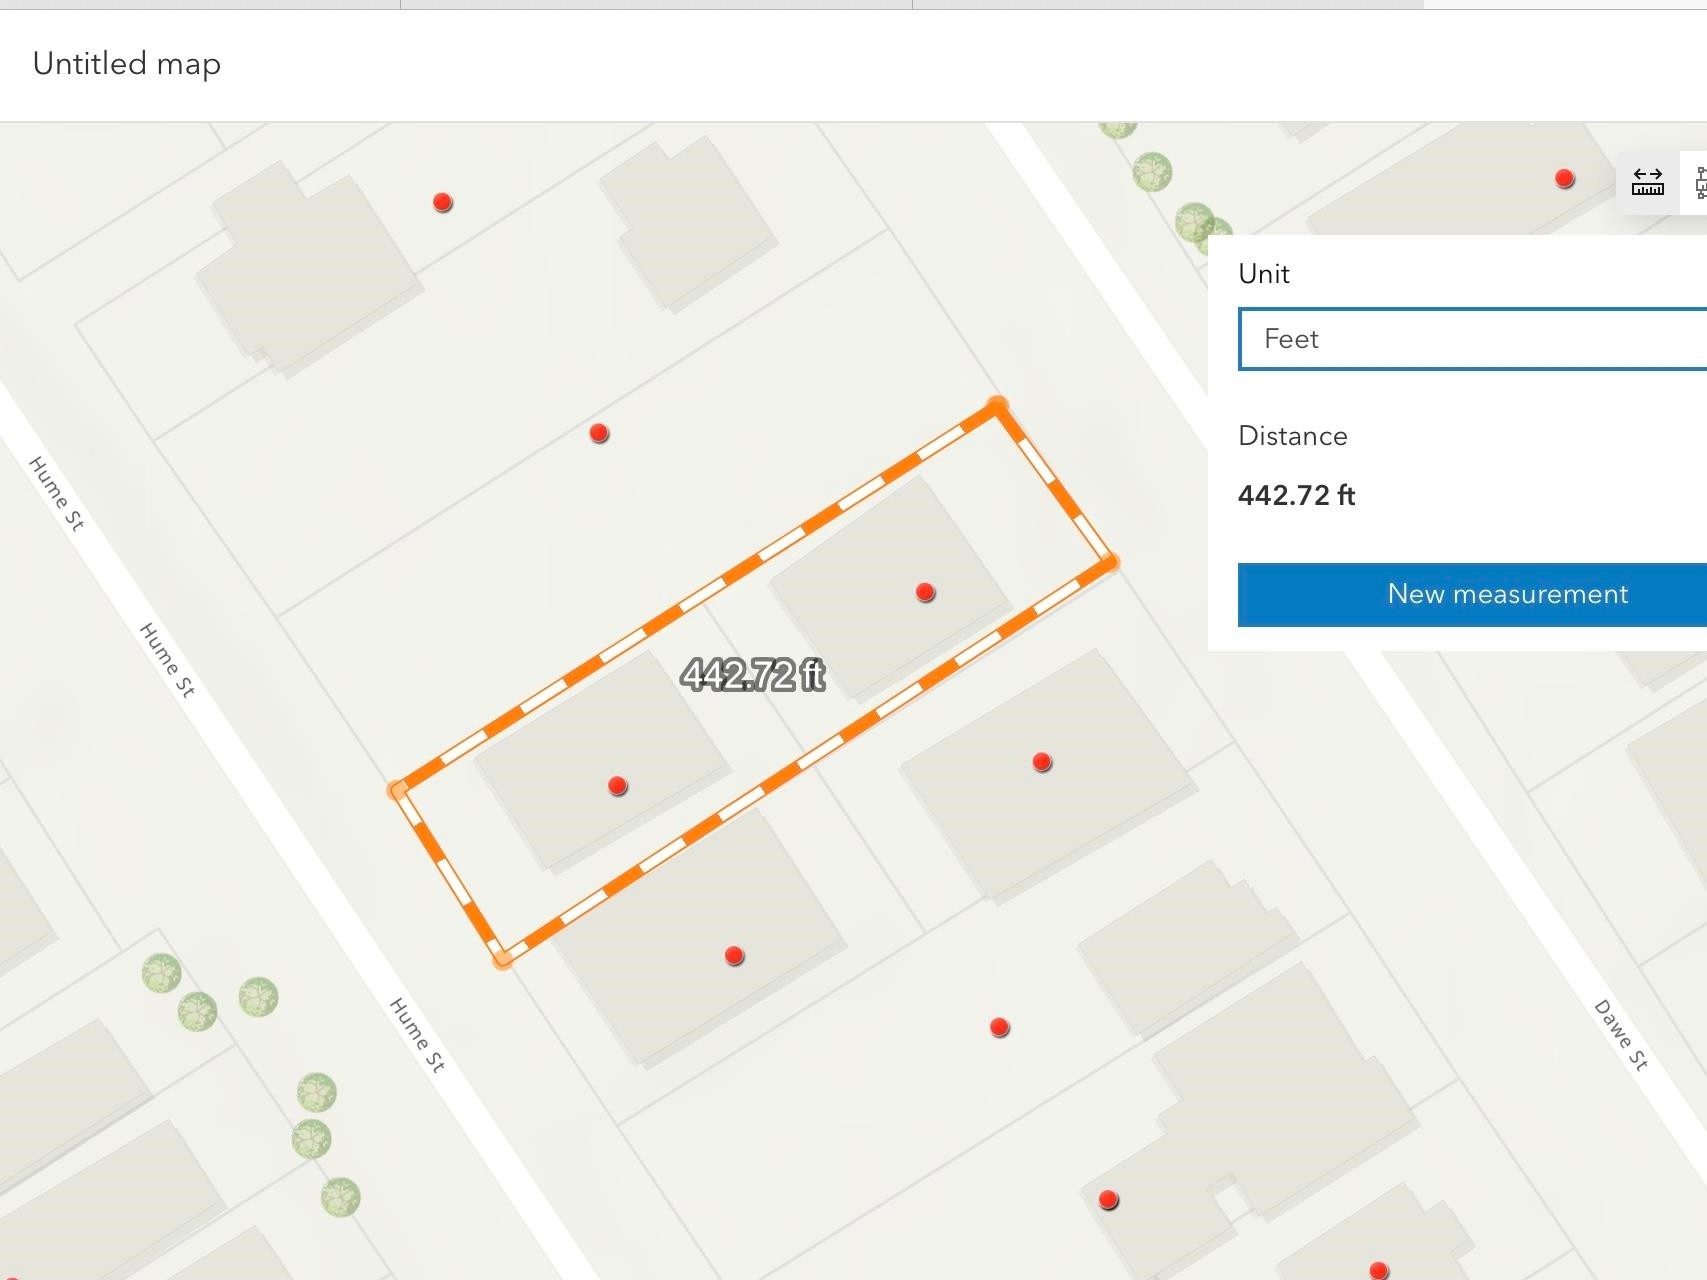The width and height of the screenshot is (1707, 1280).
Task: Click the Untitled map title
Action: point(127,64)
